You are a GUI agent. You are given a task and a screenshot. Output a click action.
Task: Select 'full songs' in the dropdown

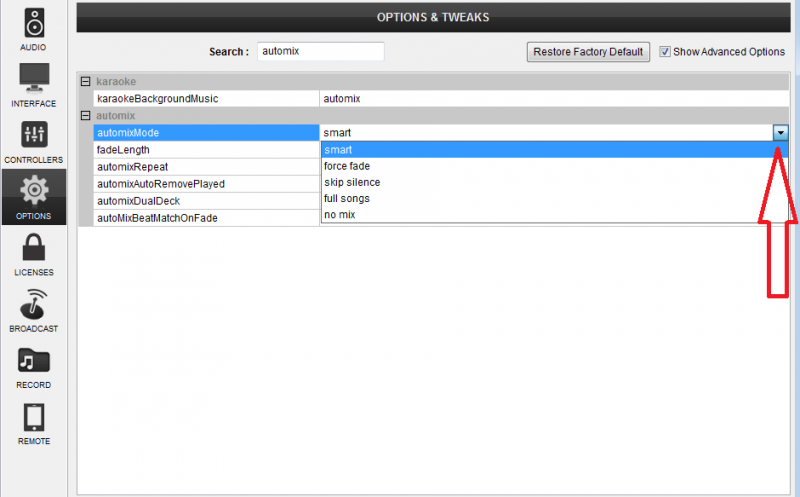[346, 199]
